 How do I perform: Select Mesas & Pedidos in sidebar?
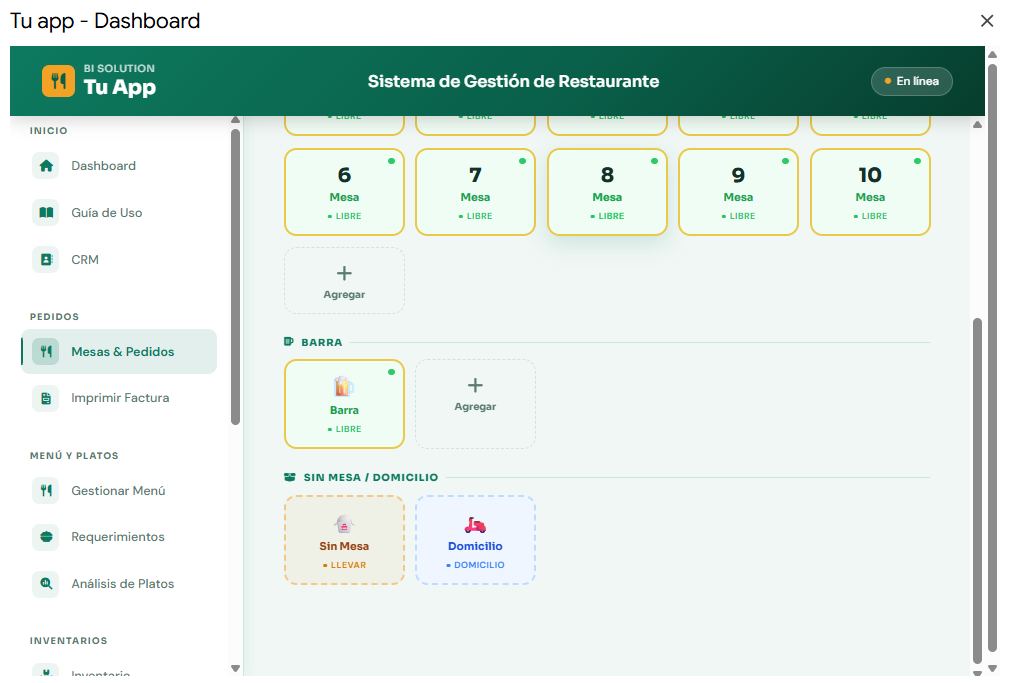119,351
